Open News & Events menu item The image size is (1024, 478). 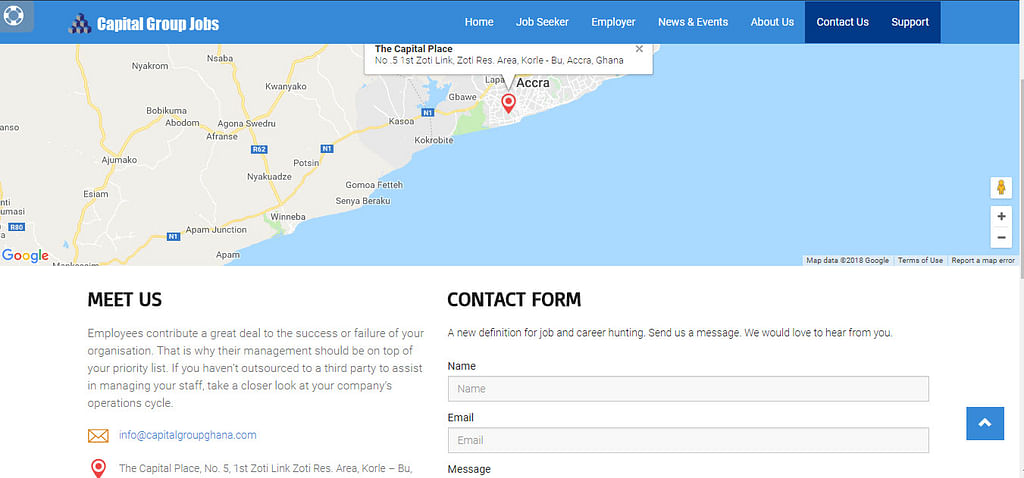(x=693, y=22)
